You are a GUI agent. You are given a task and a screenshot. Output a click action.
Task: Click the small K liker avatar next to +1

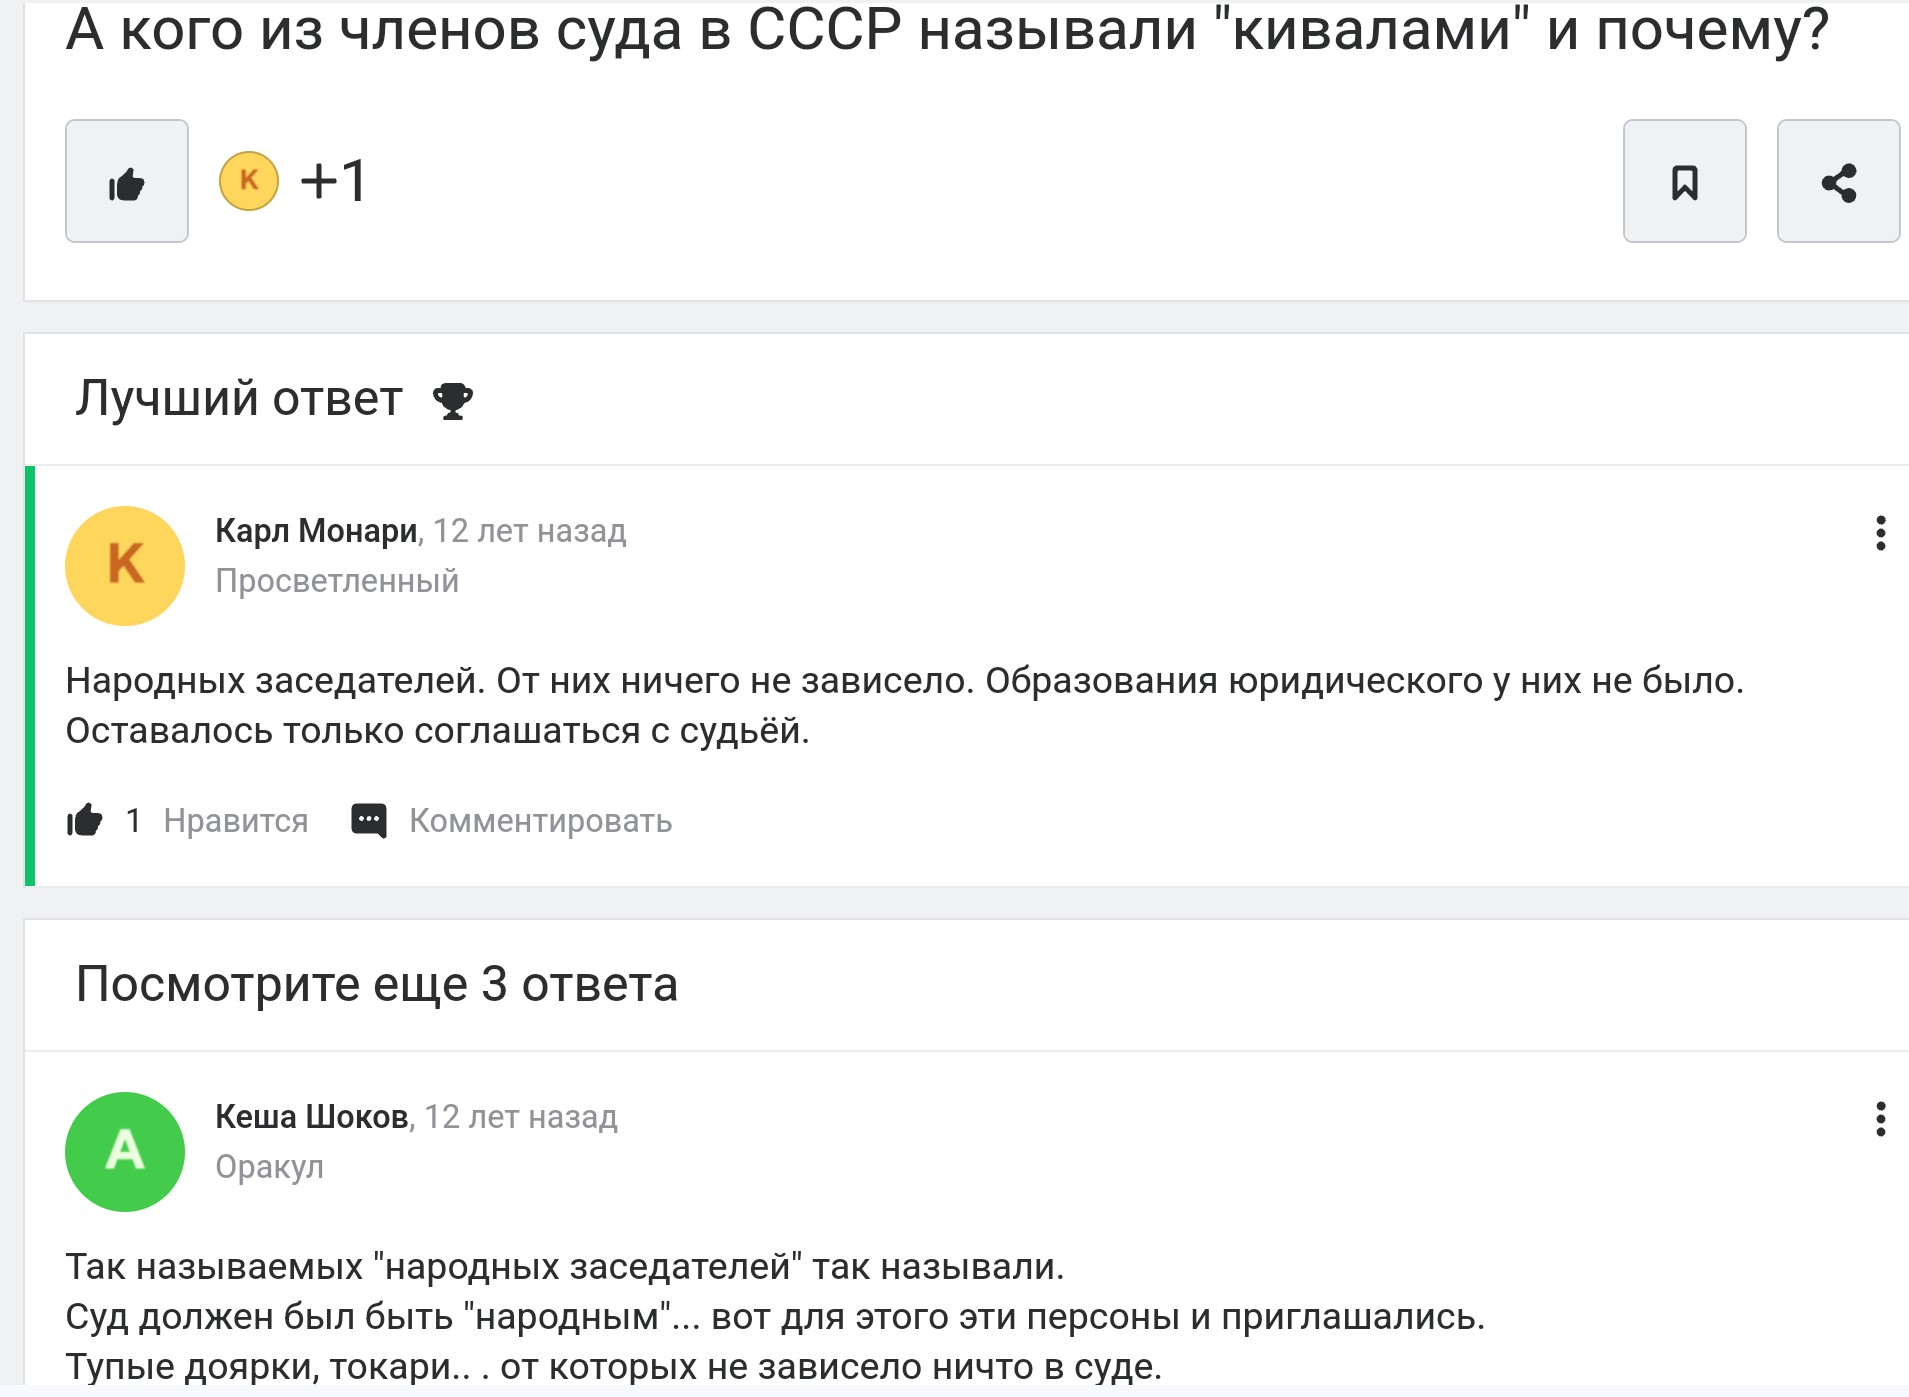tap(249, 181)
